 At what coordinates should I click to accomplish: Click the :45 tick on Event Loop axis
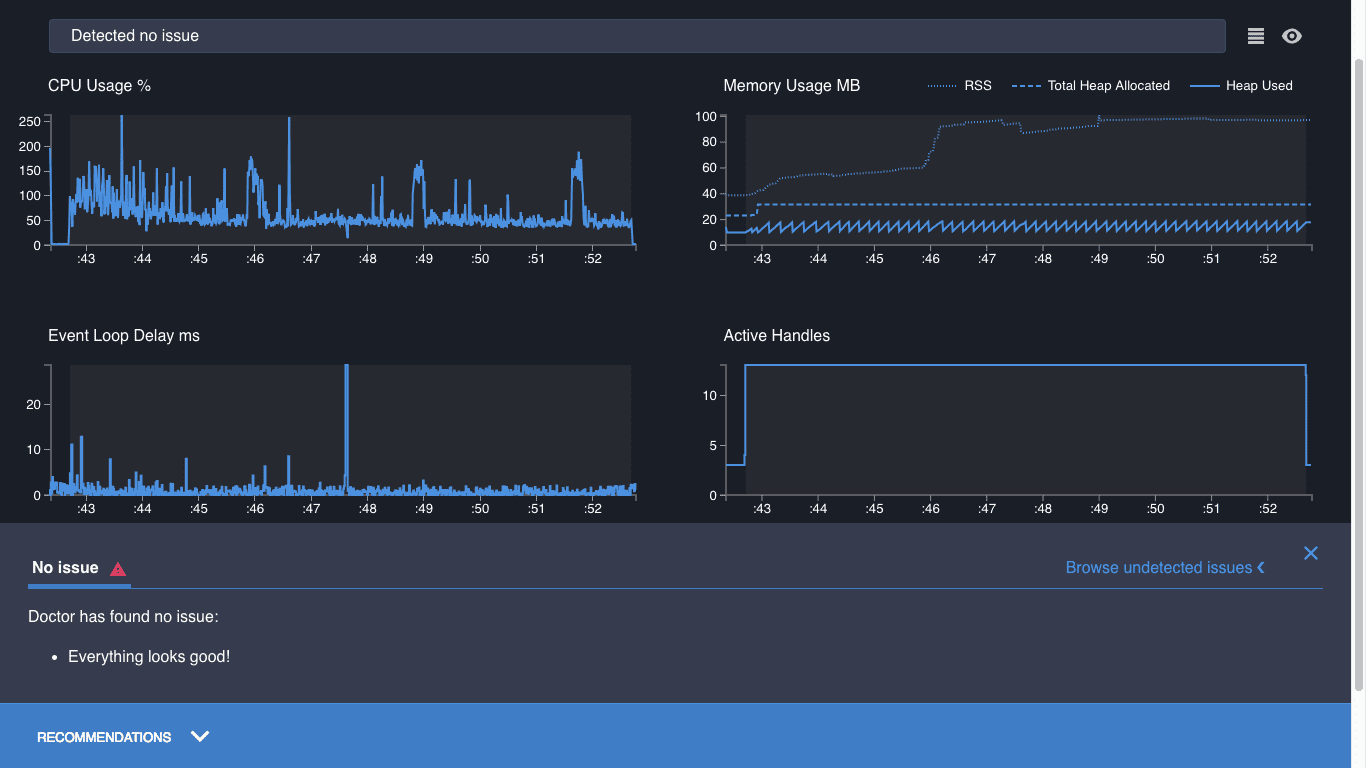[199, 509]
